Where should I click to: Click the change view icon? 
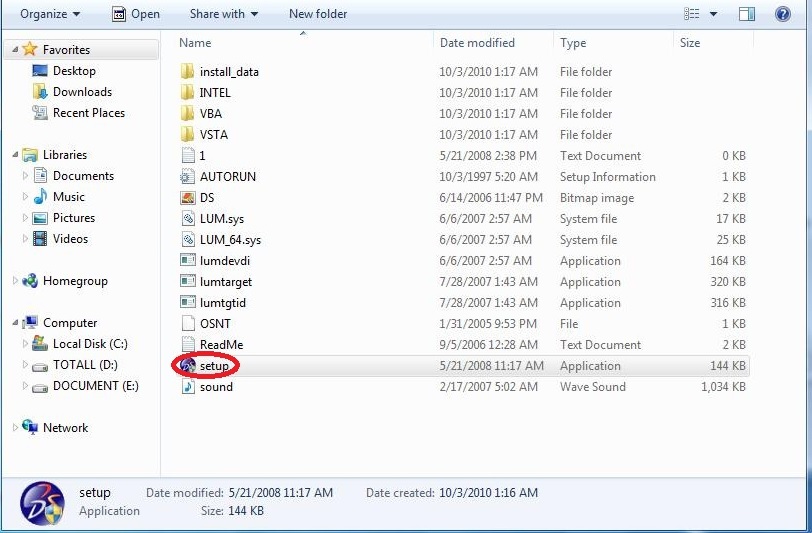(x=691, y=14)
